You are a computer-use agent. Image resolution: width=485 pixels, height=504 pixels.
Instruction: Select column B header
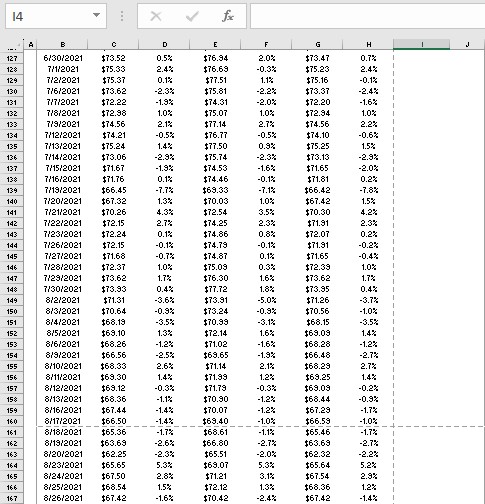pos(63,44)
